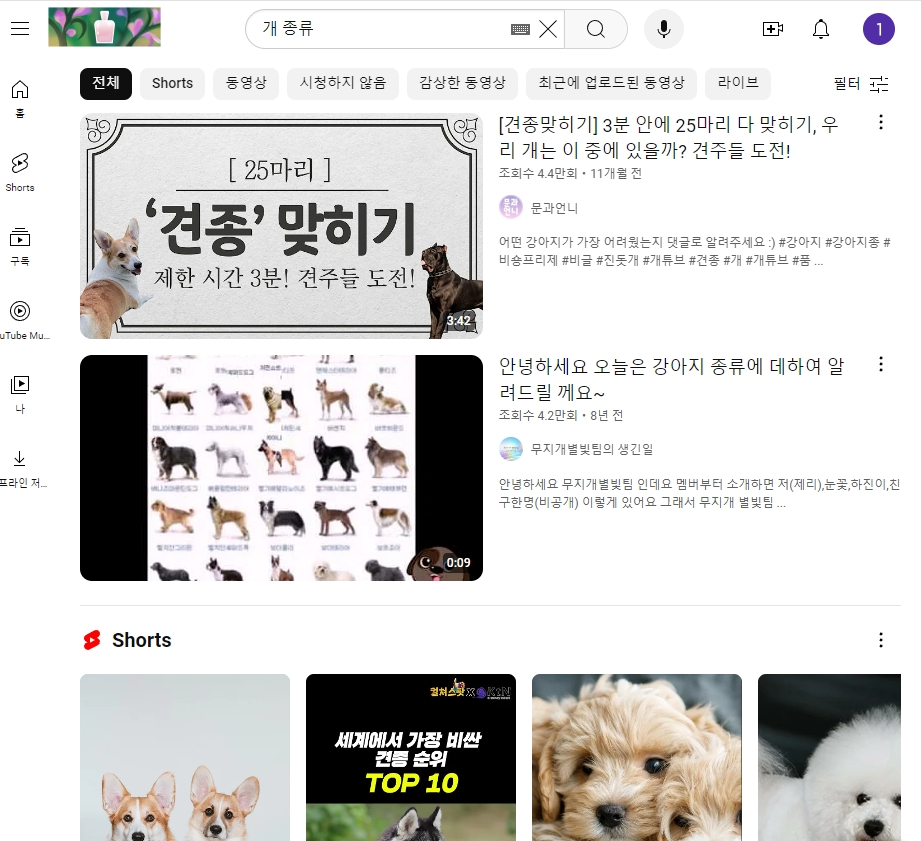
Task: Open the three-dot menu beside the Shorts section
Action: (x=880, y=639)
